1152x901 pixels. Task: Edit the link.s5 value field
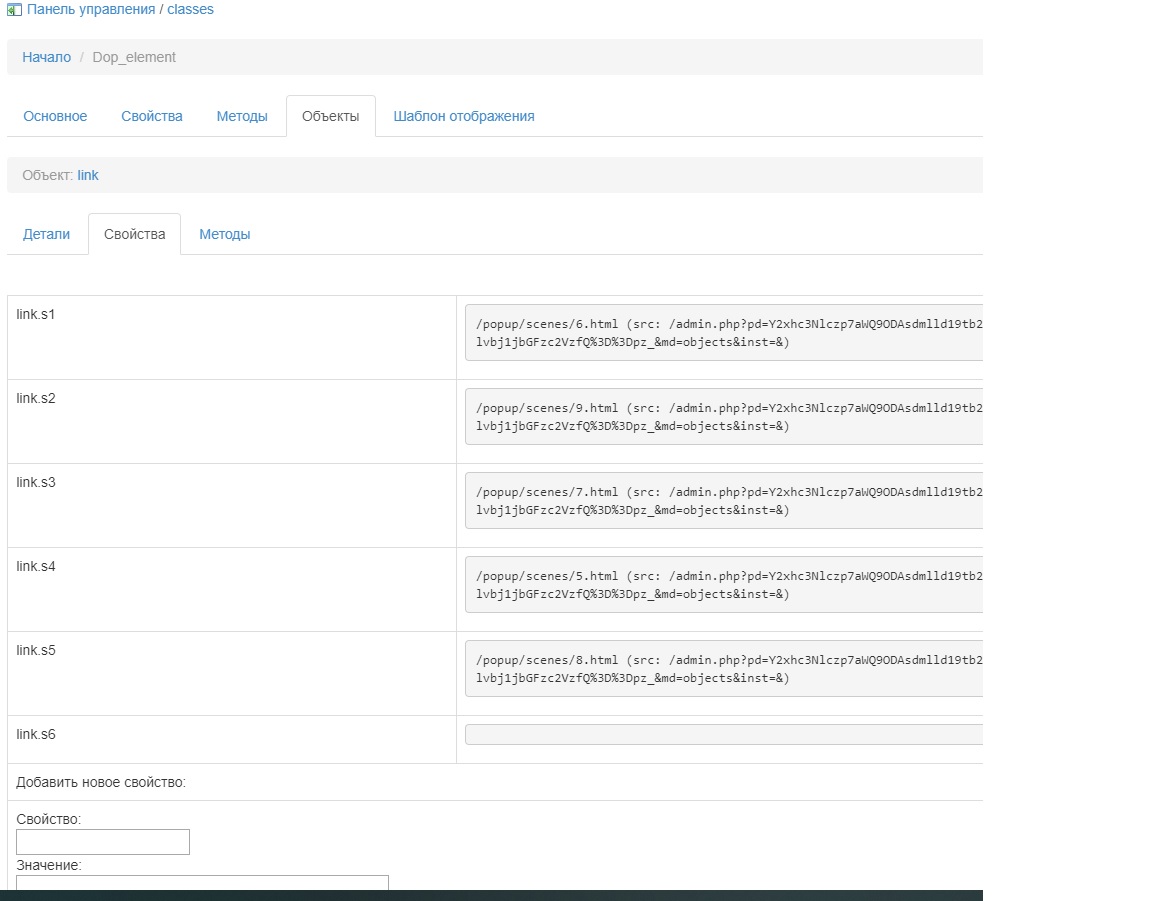724,669
